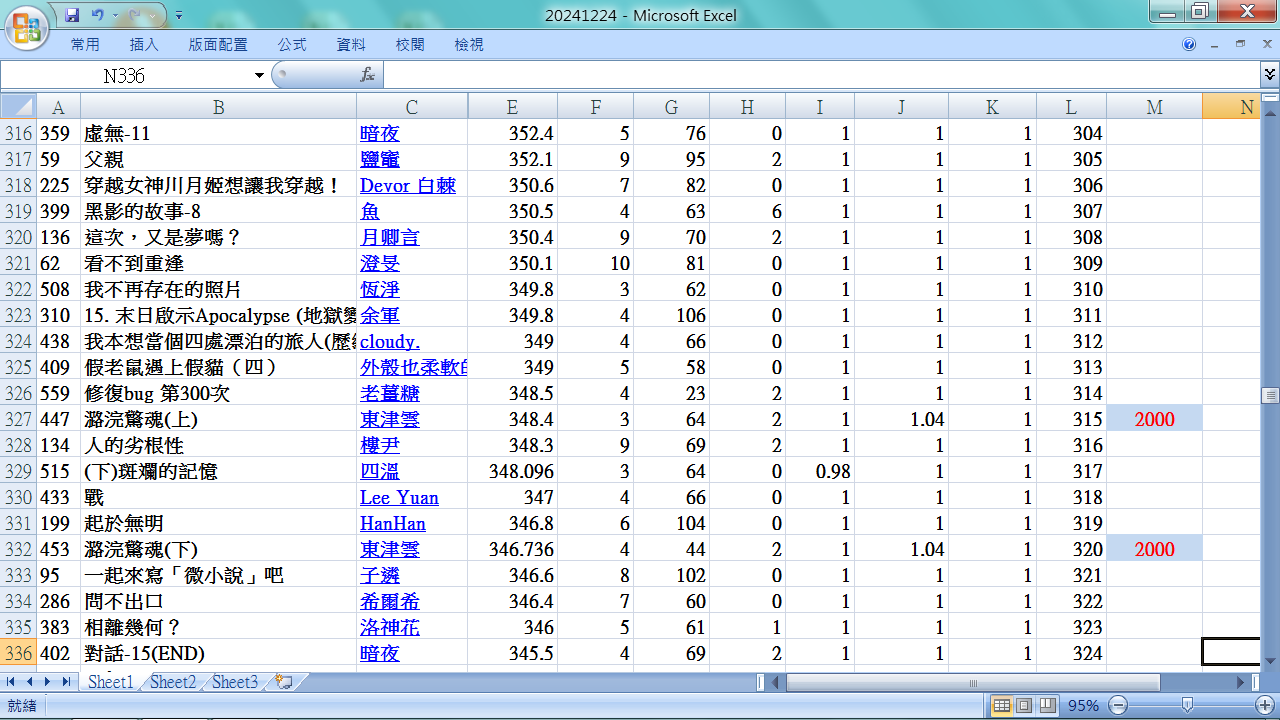Switch to the Sheet2 tab
The height and width of the screenshot is (720, 1280).
[173, 682]
